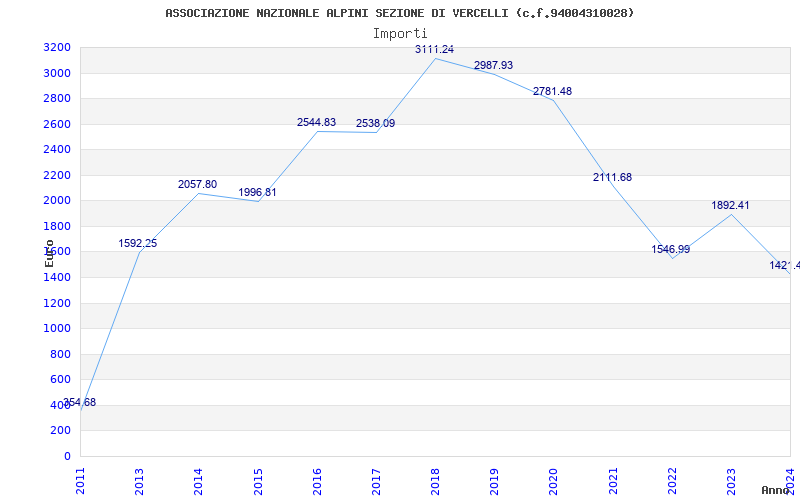
Task: Click the 'Importi' subtitle
Action: 400,34
